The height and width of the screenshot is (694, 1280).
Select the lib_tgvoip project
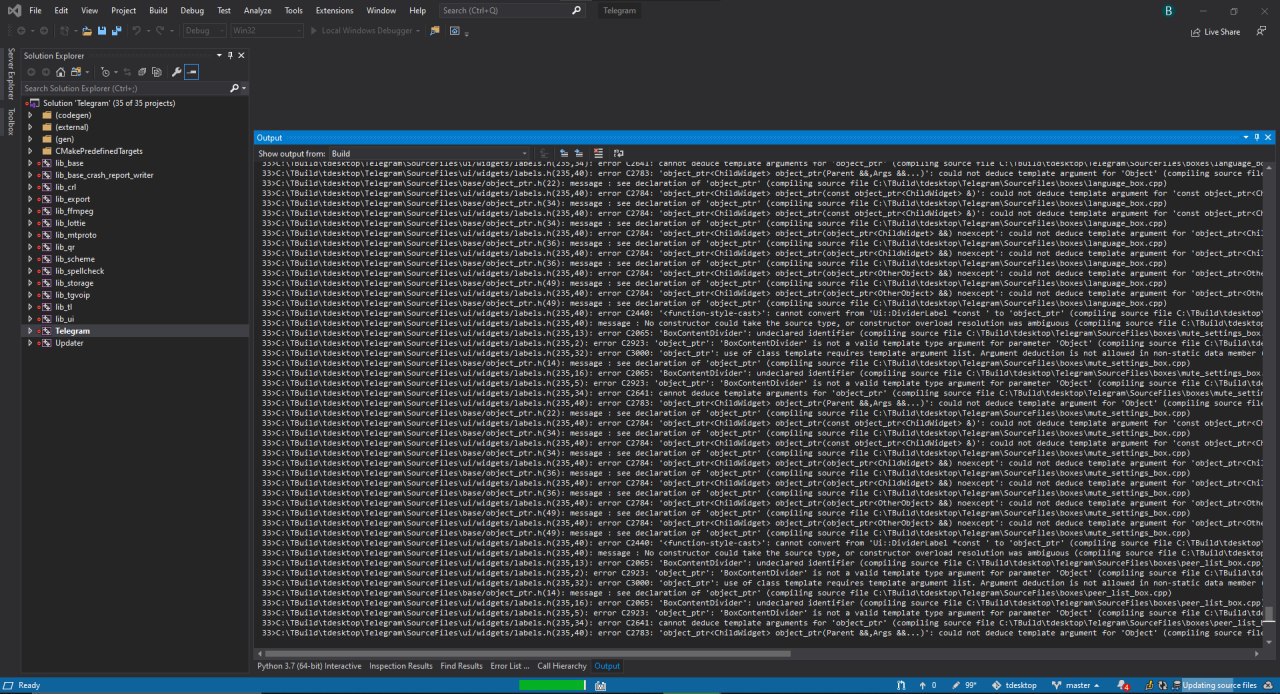(75, 295)
